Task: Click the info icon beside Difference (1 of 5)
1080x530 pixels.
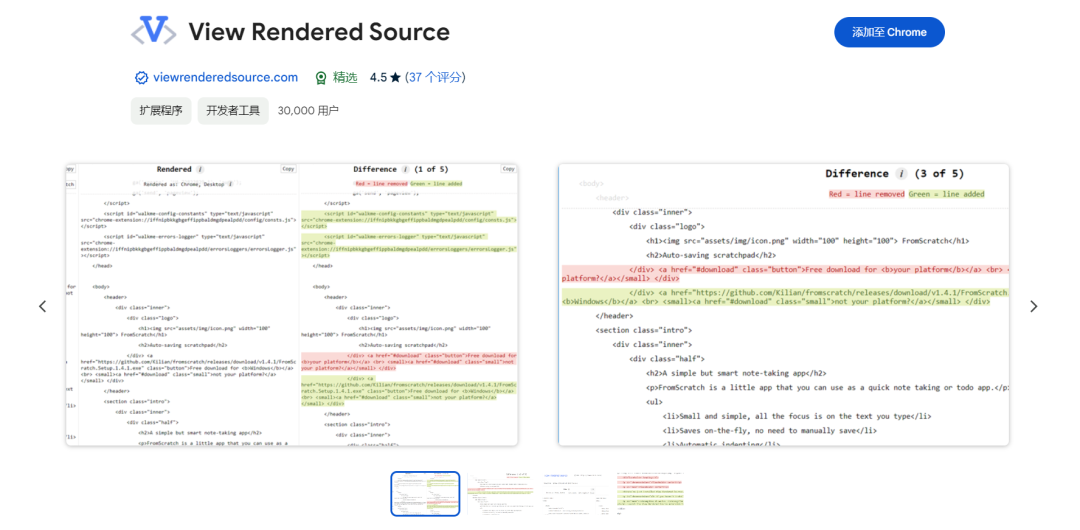Action: click(406, 170)
